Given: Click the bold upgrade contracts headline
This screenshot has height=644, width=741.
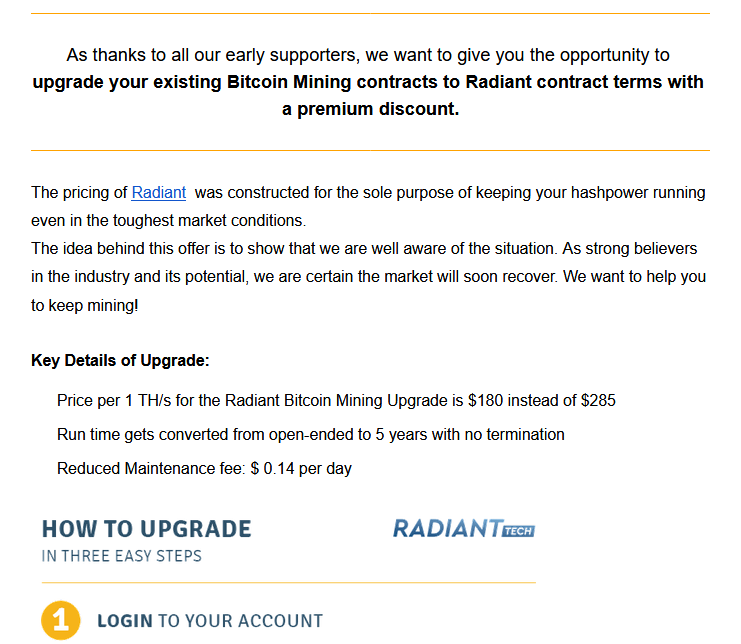Looking at the screenshot, I should (x=368, y=82).
